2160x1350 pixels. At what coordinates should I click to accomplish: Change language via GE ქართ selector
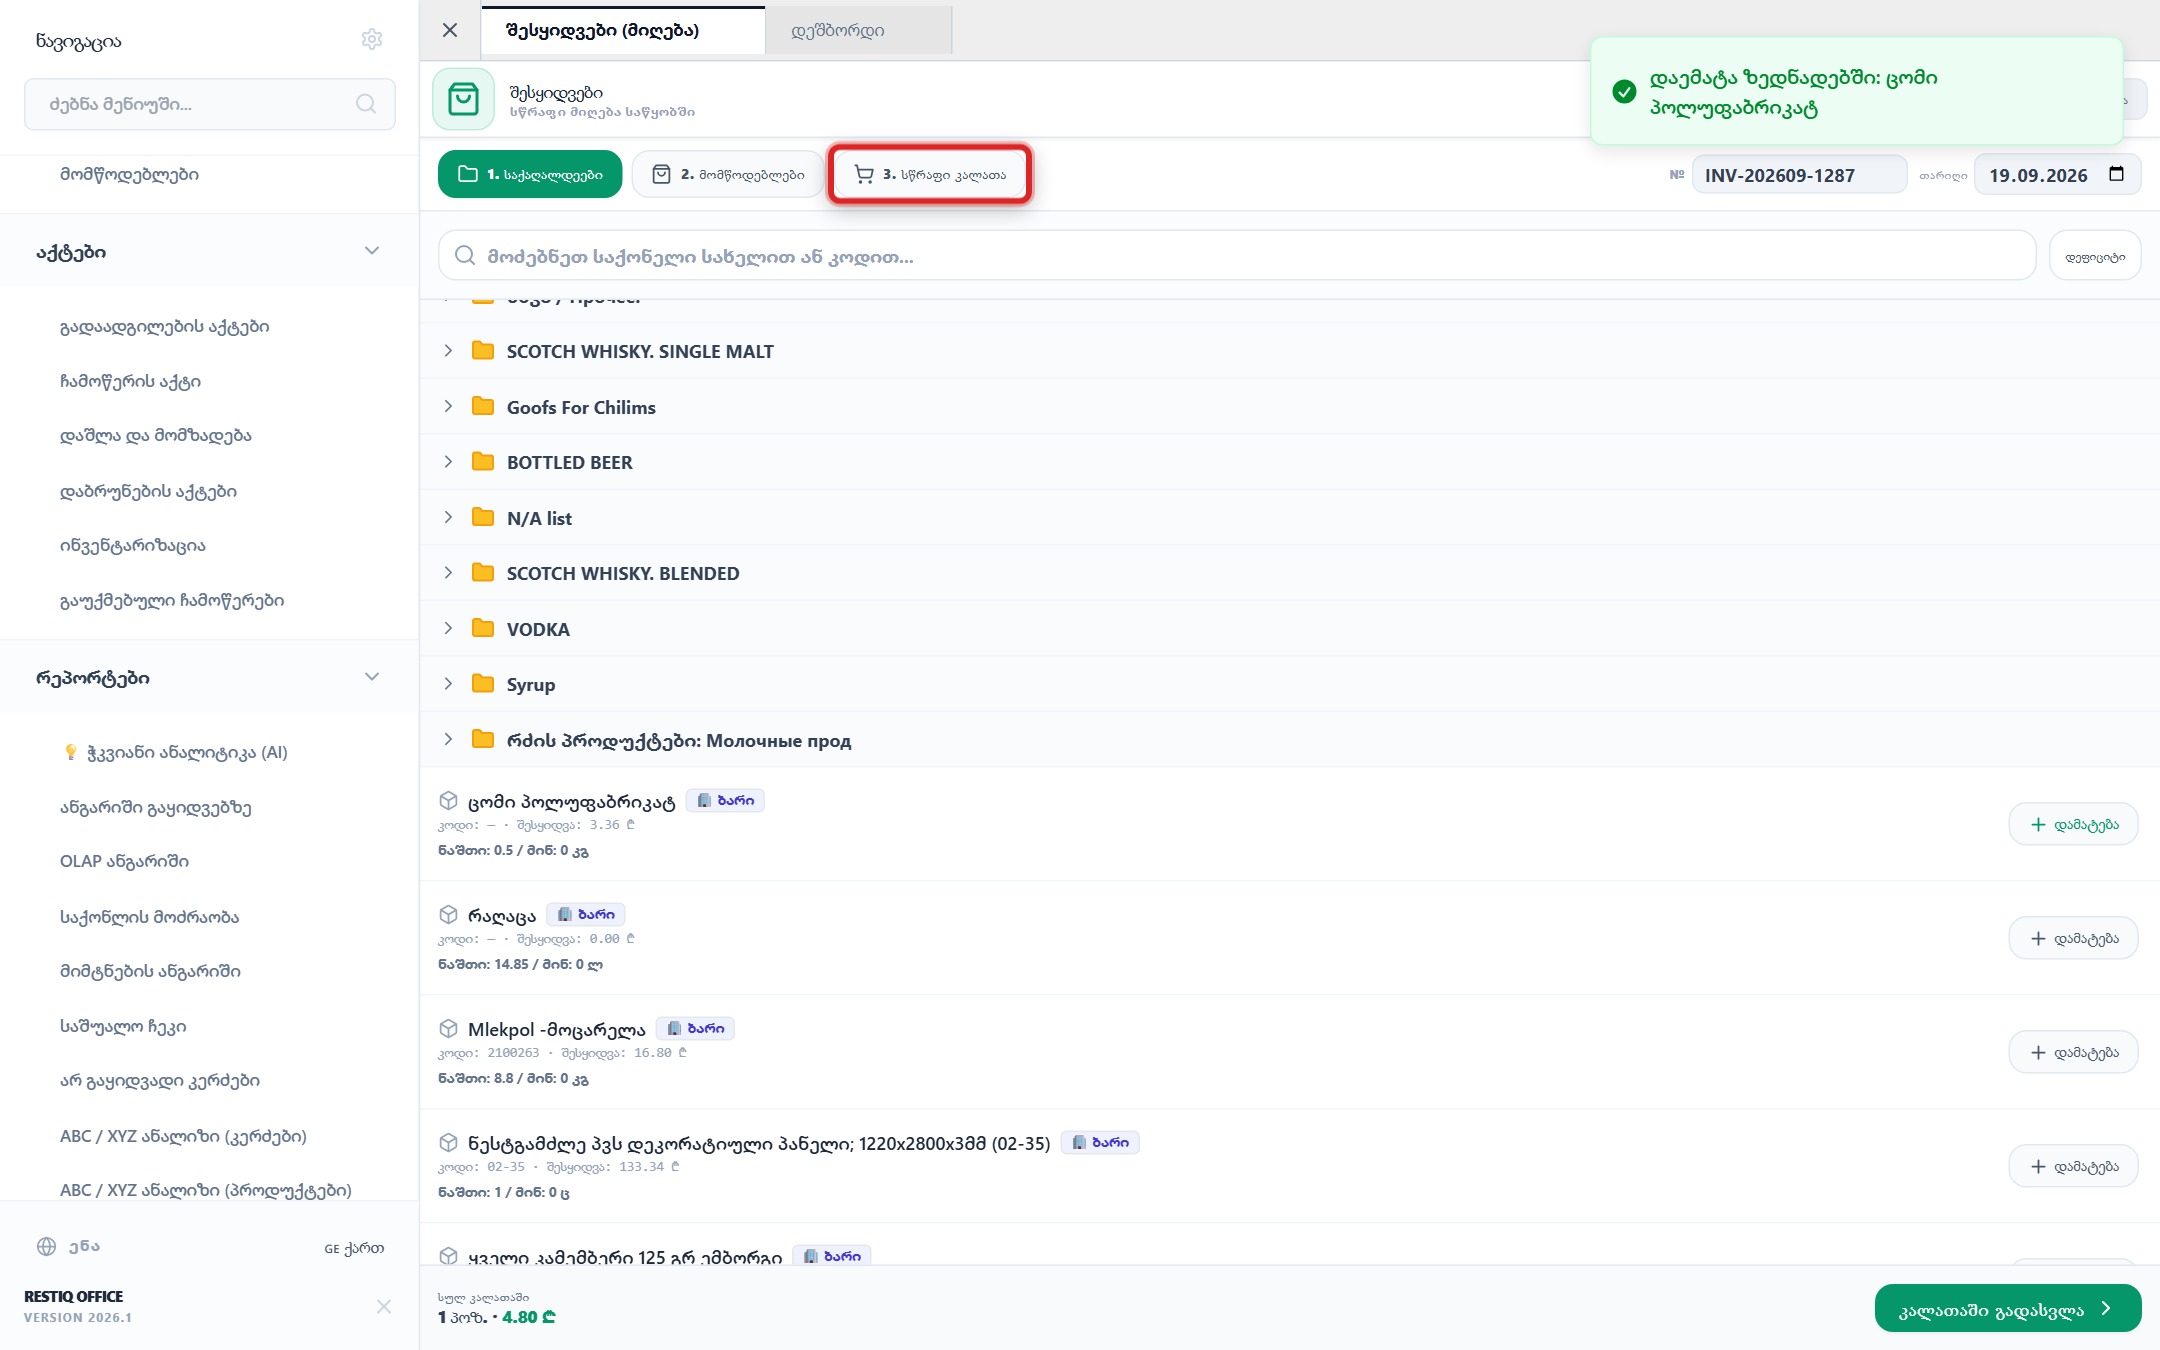[x=354, y=1247]
